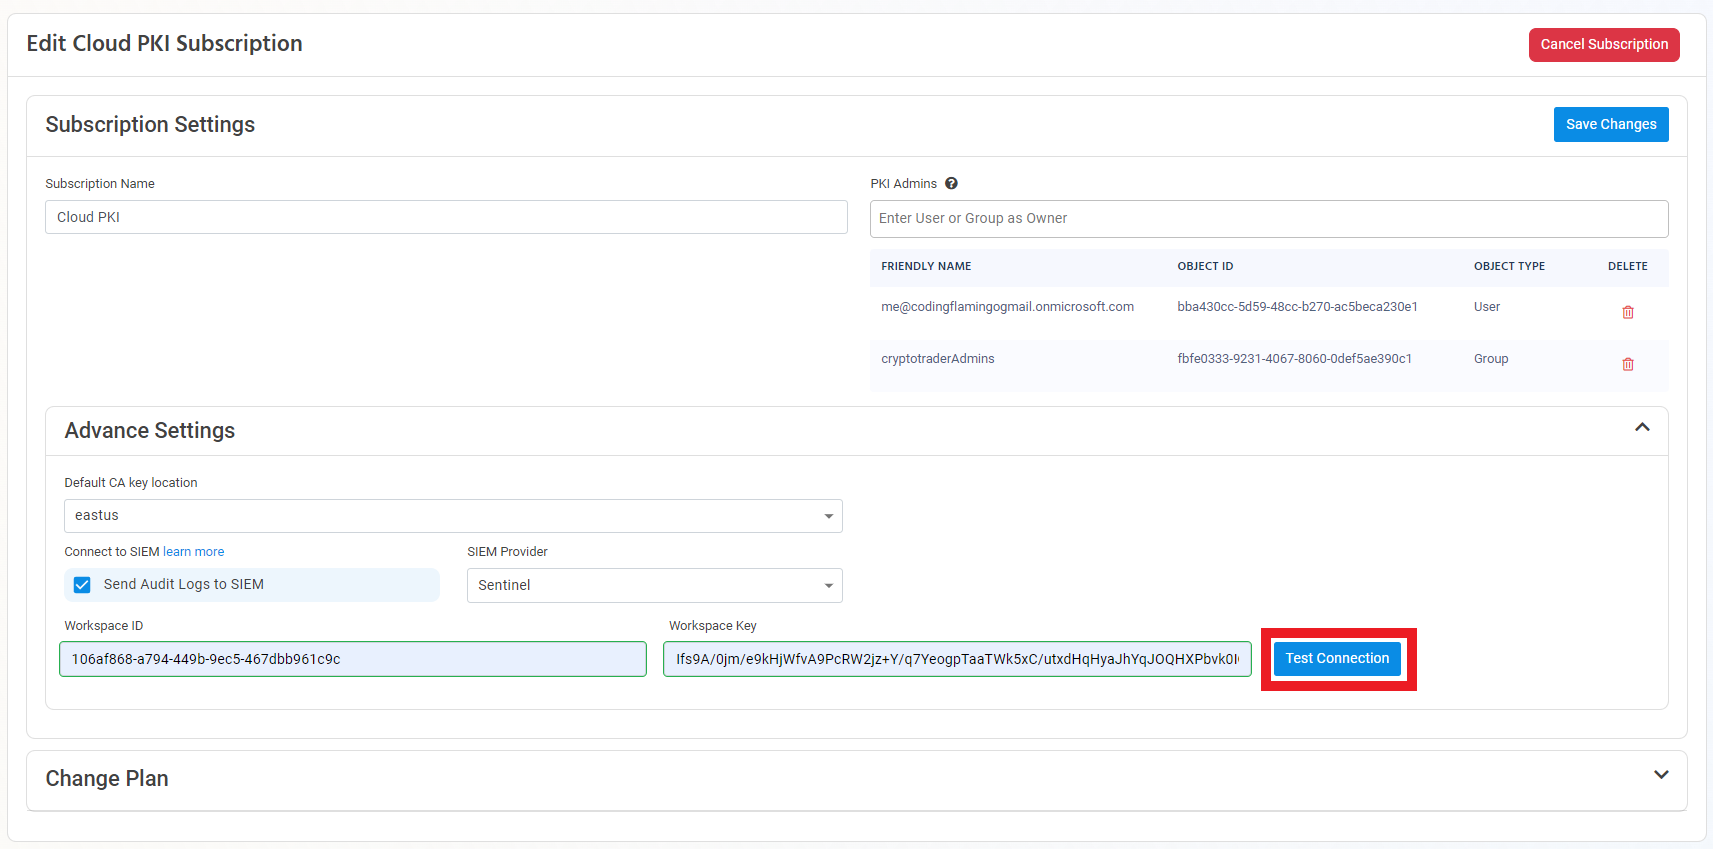Delete the cryptotraderAdmins group entry
The height and width of the screenshot is (849, 1713).
click(1627, 365)
